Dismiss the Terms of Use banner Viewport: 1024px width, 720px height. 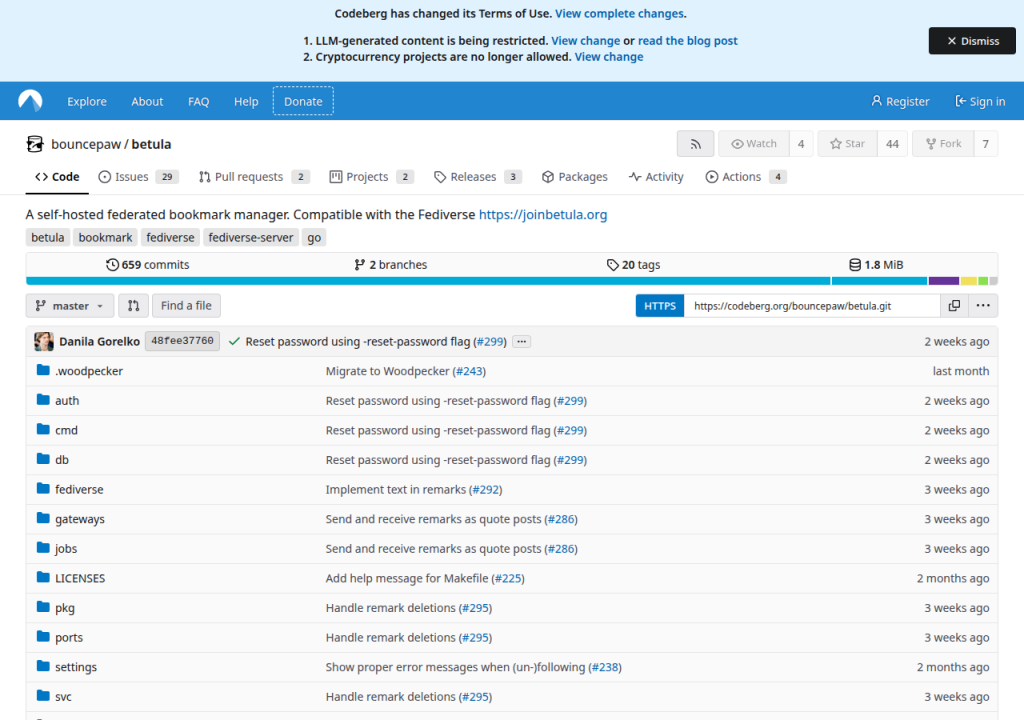pos(972,41)
